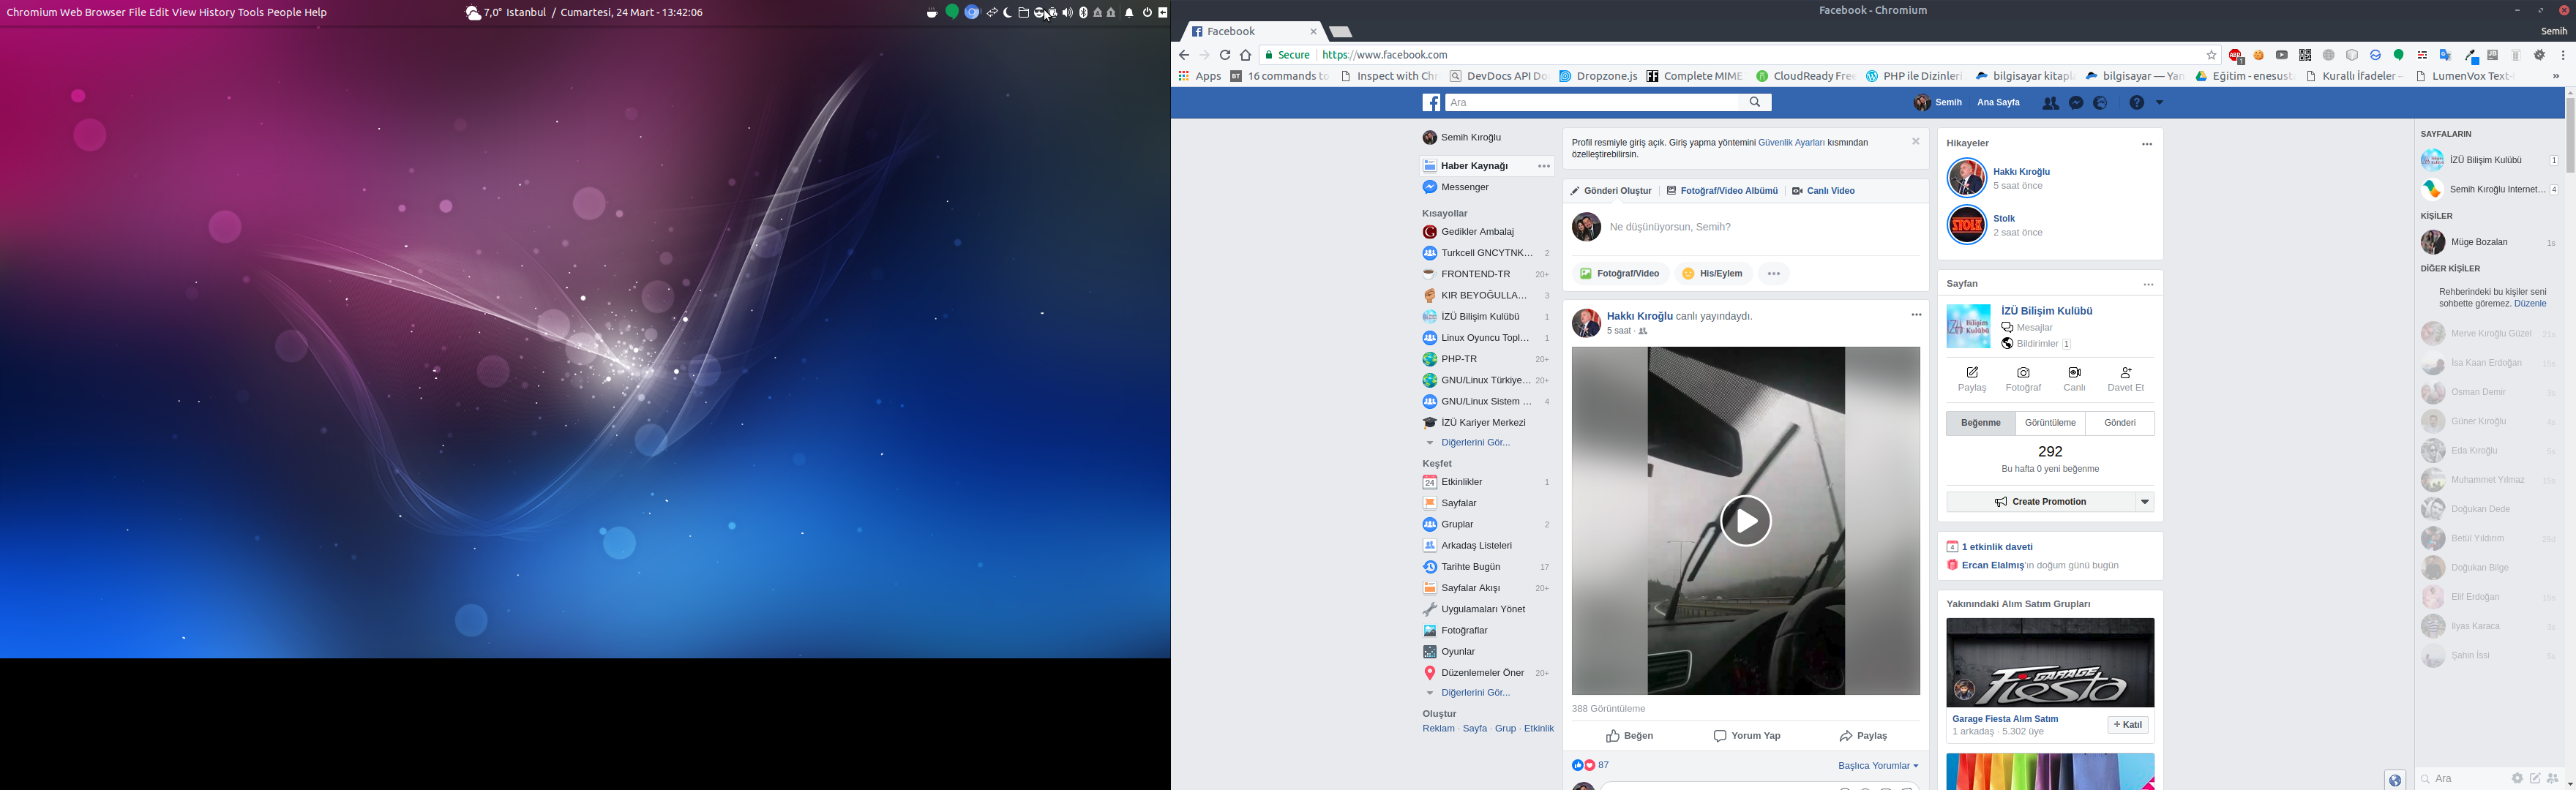Open the QR code extension
The image size is (2576, 790).
(2305, 55)
